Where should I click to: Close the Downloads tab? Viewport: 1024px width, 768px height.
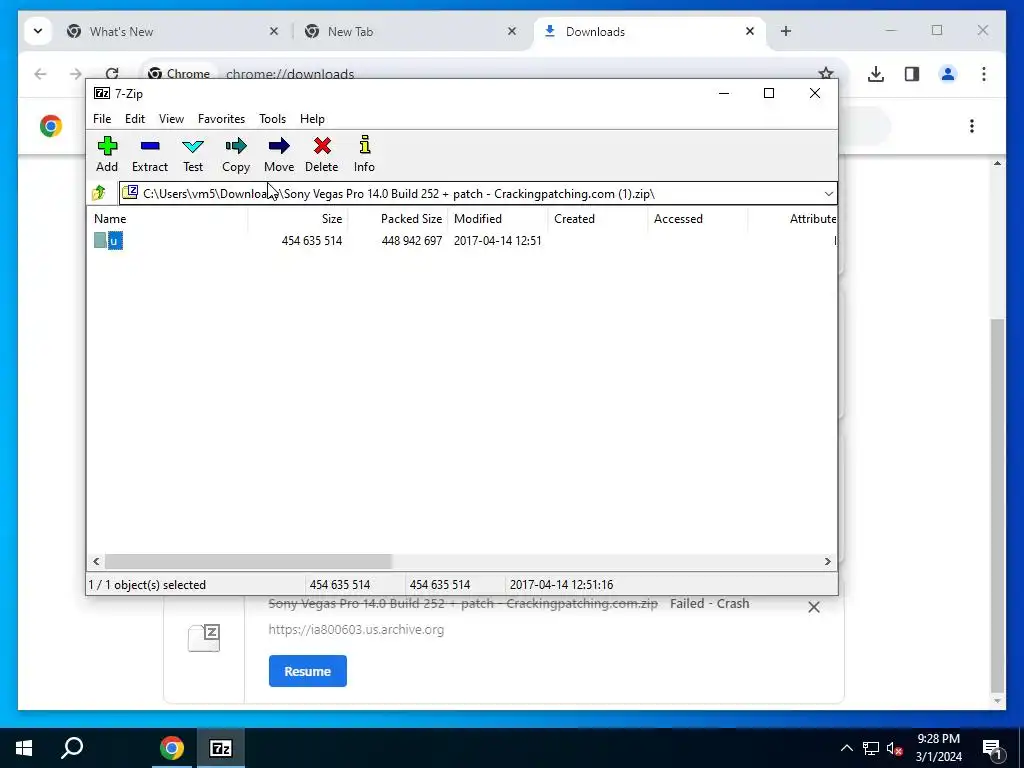750,31
